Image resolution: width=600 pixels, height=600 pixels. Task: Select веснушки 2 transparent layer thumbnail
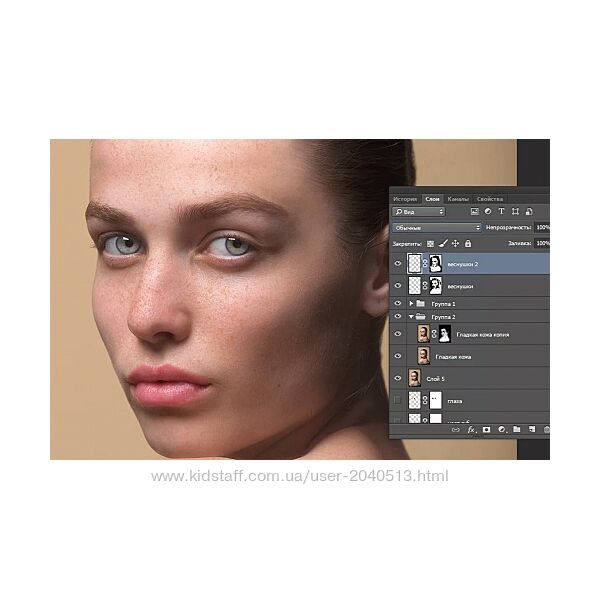(x=415, y=264)
